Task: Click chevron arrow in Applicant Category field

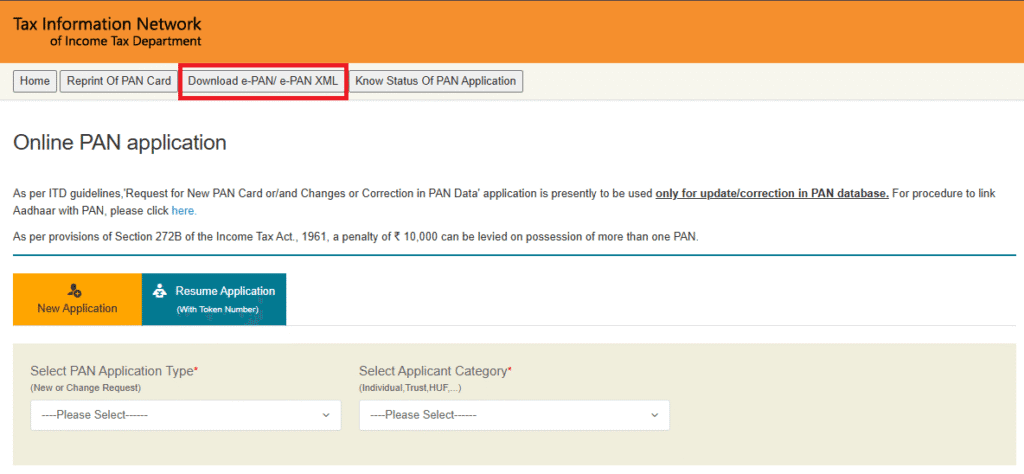Action: click(x=654, y=415)
